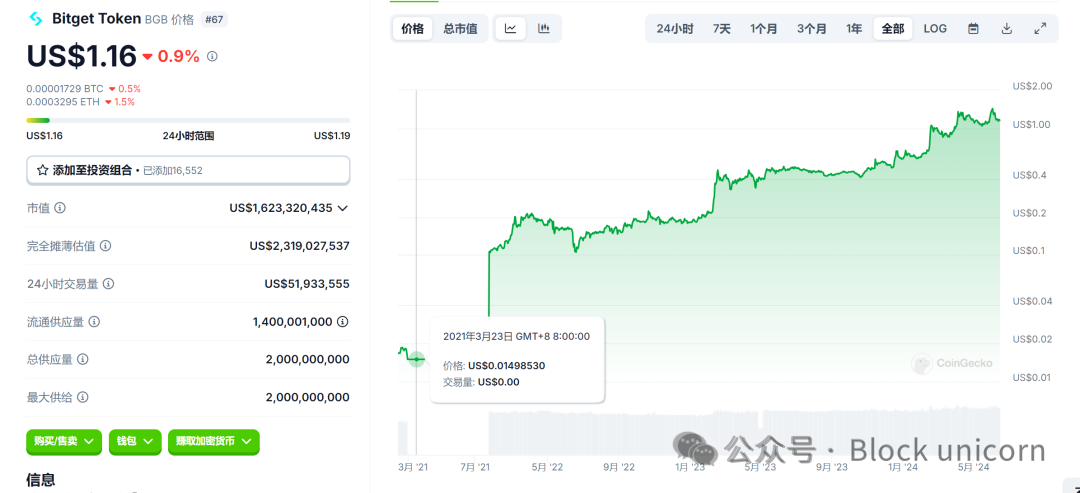Image resolution: width=1080 pixels, height=493 pixels.
Task: Click the US$51,933,555 trading volume value
Action: (307, 284)
